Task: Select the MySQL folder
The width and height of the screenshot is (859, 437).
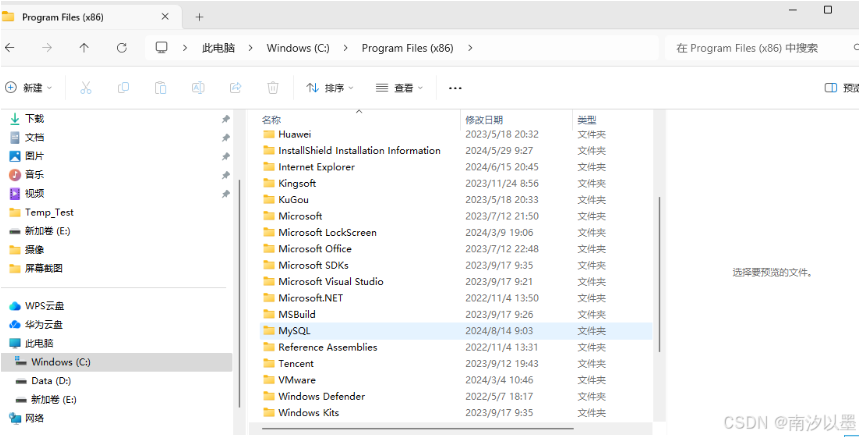Action: click(x=295, y=331)
